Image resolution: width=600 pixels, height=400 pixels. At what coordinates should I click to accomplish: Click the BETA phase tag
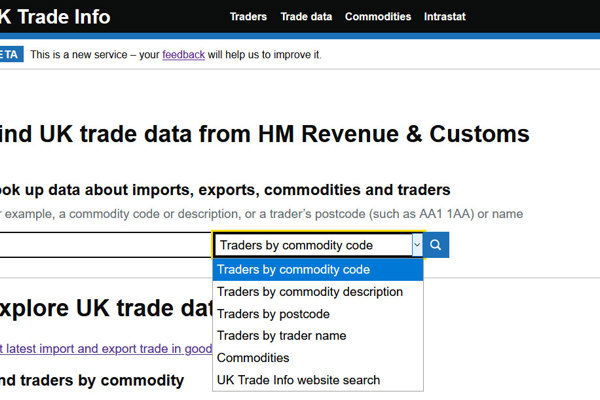pos(11,54)
